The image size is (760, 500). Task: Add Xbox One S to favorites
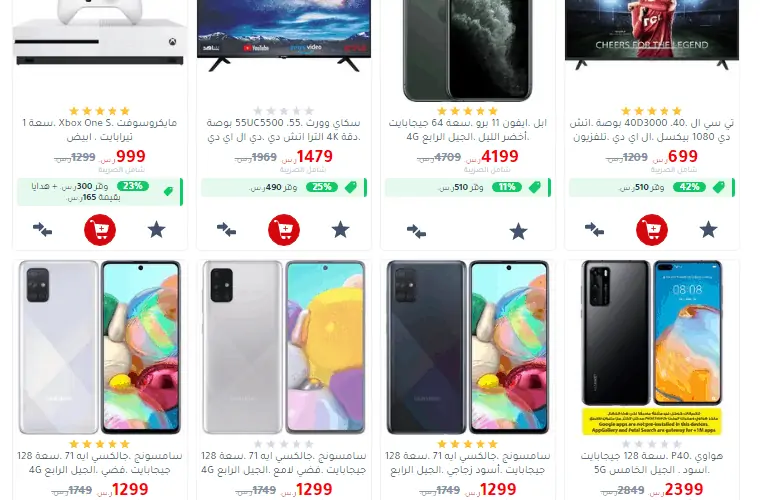pos(157,230)
